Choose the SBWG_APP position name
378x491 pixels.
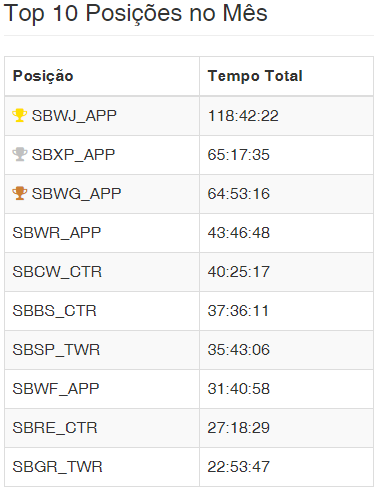pyautogui.click(x=76, y=194)
